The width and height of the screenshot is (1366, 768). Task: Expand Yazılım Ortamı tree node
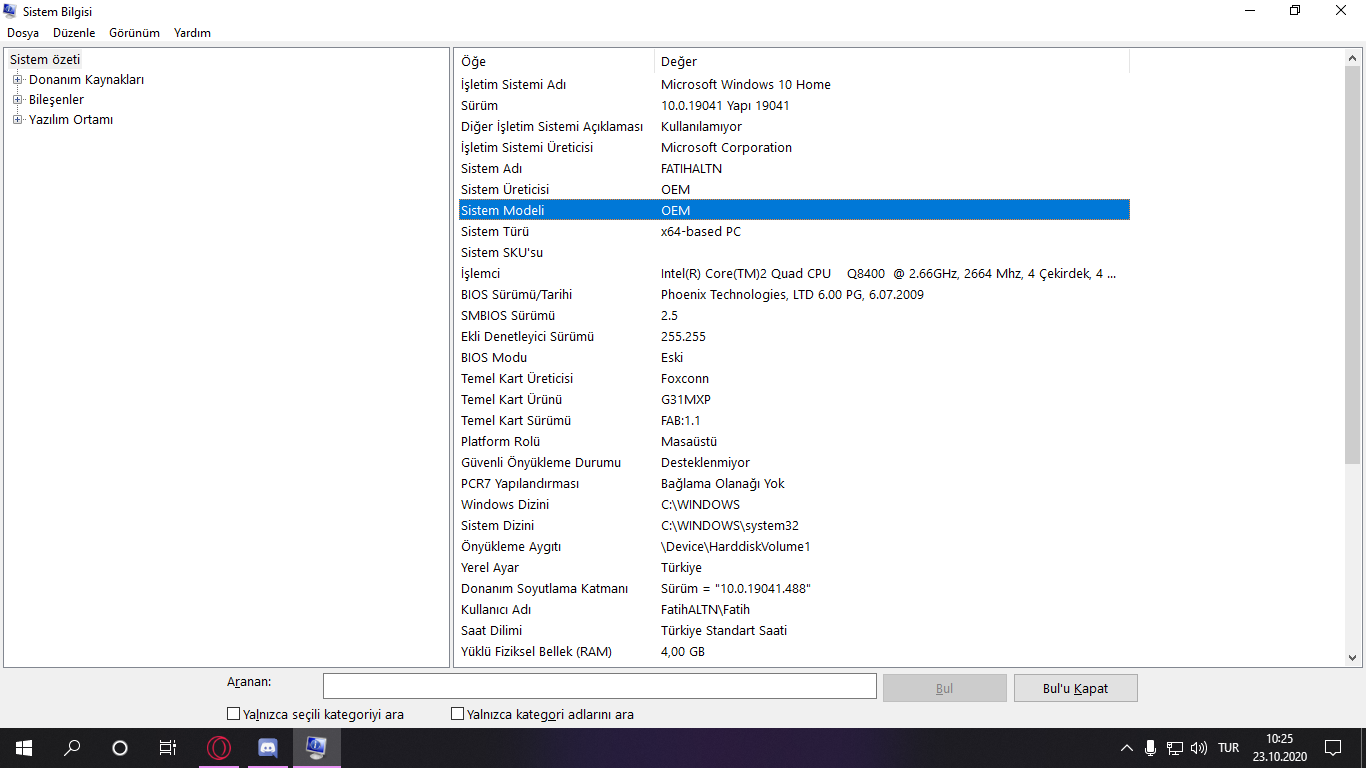coord(18,120)
